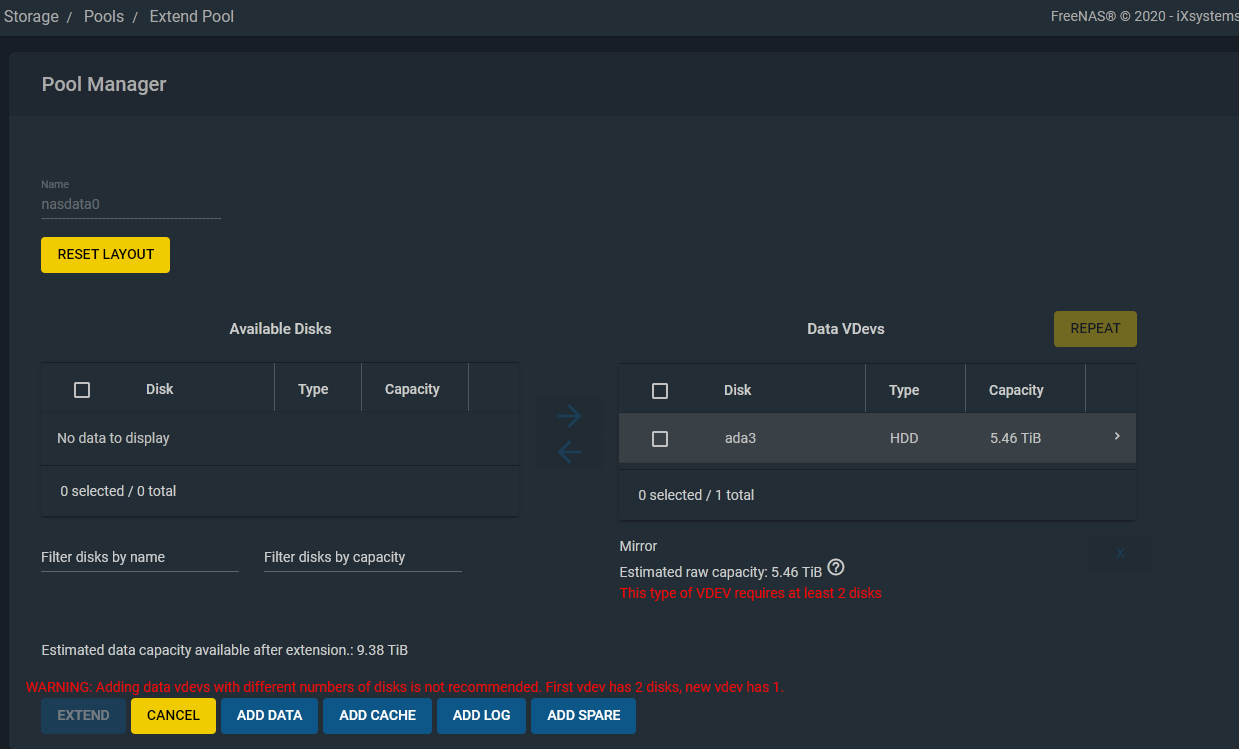Sort Data VDevs by Disk column
This screenshot has height=749, width=1239.
tap(737, 390)
